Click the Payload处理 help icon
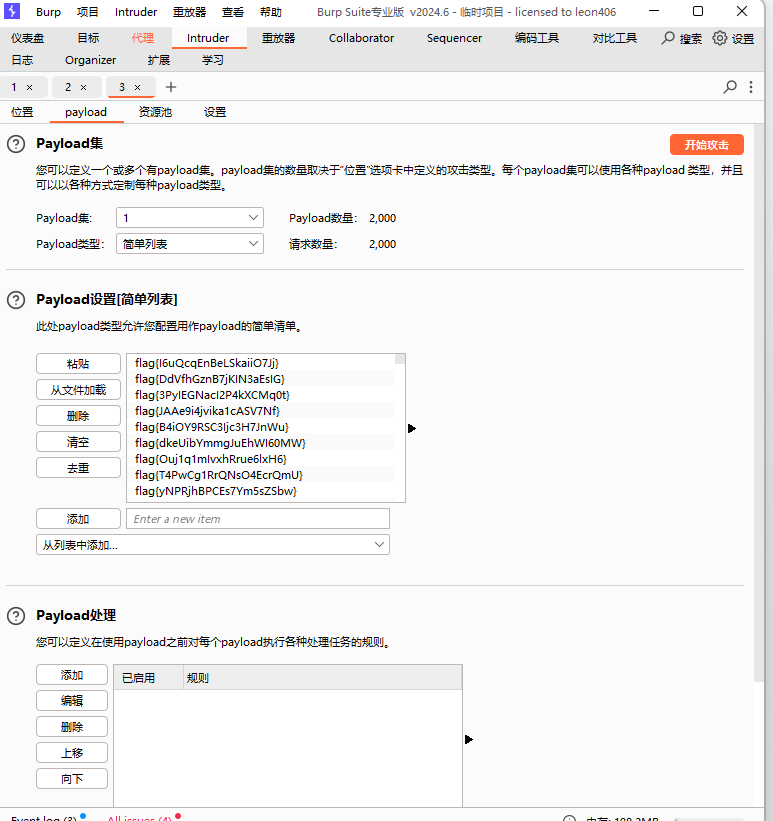This screenshot has height=821, width=773. 16,616
